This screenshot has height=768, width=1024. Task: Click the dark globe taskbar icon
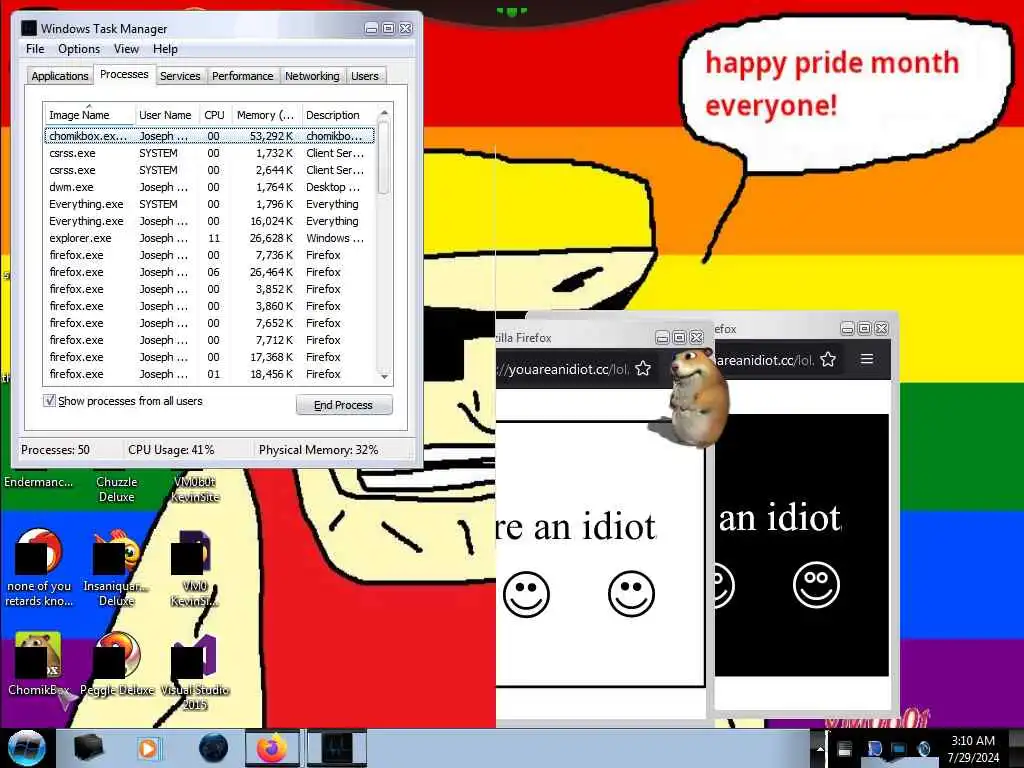[x=213, y=748]
